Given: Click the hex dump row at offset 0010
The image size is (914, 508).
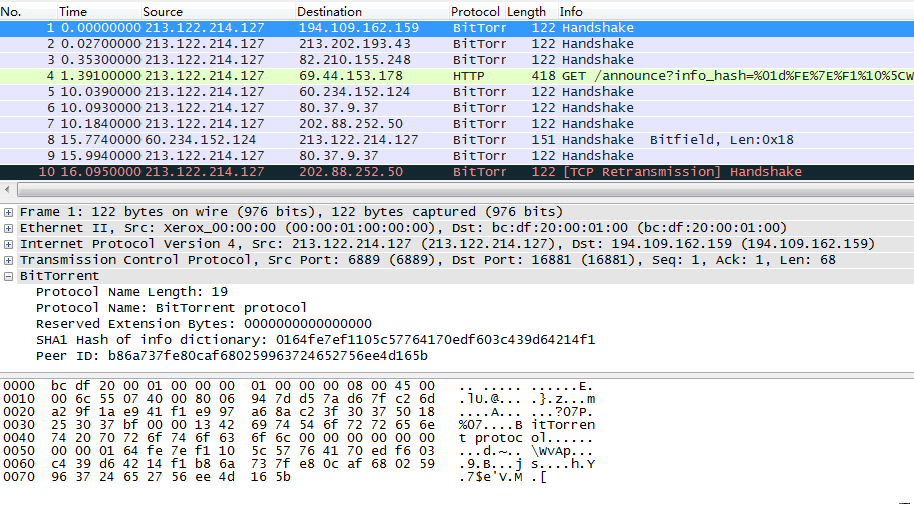Looking at the screenshot, I should [x=299, y=399].
